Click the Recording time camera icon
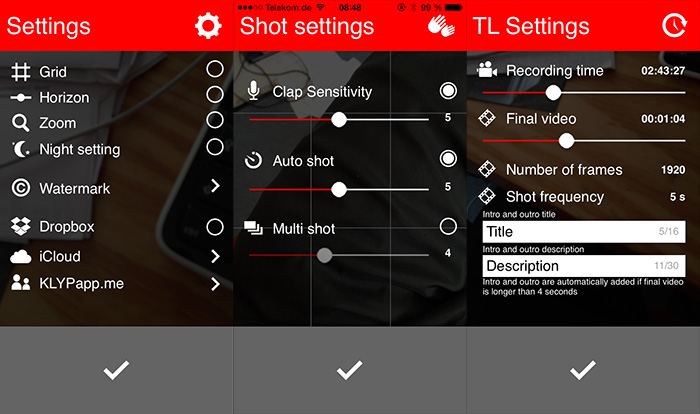 coord(487,70)
